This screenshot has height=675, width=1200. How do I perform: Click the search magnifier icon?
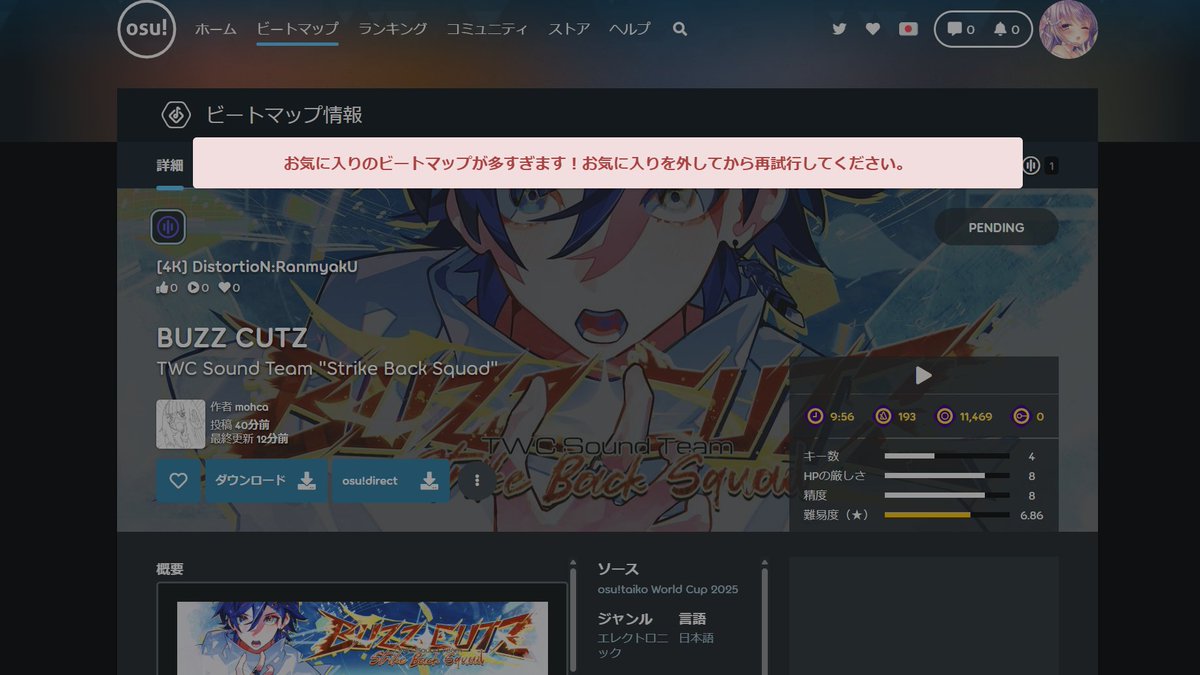pos(680,29)
